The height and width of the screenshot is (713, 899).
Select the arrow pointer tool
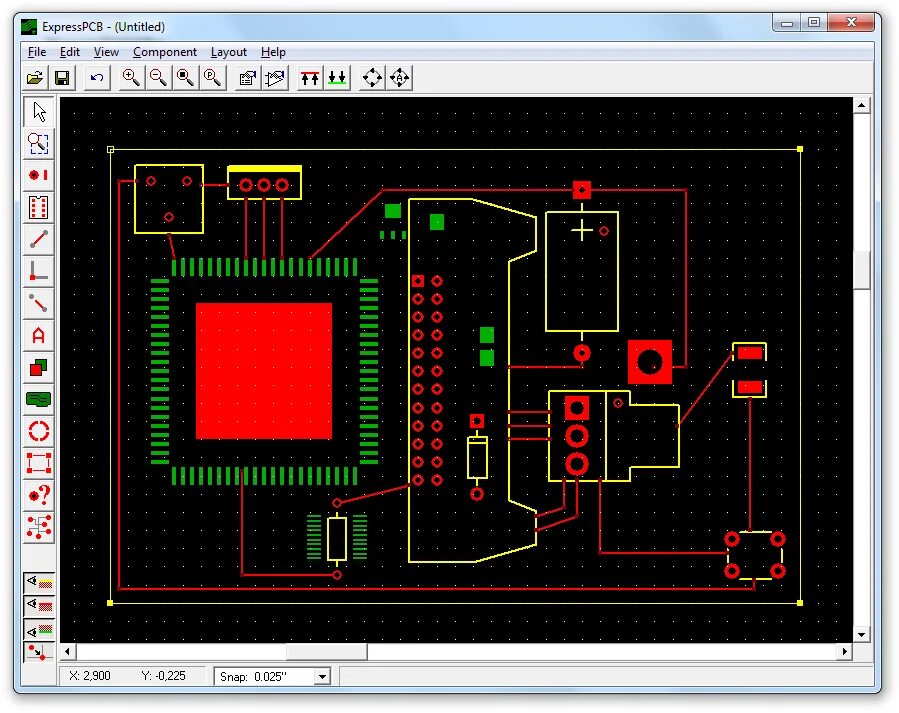coord(39,111)
